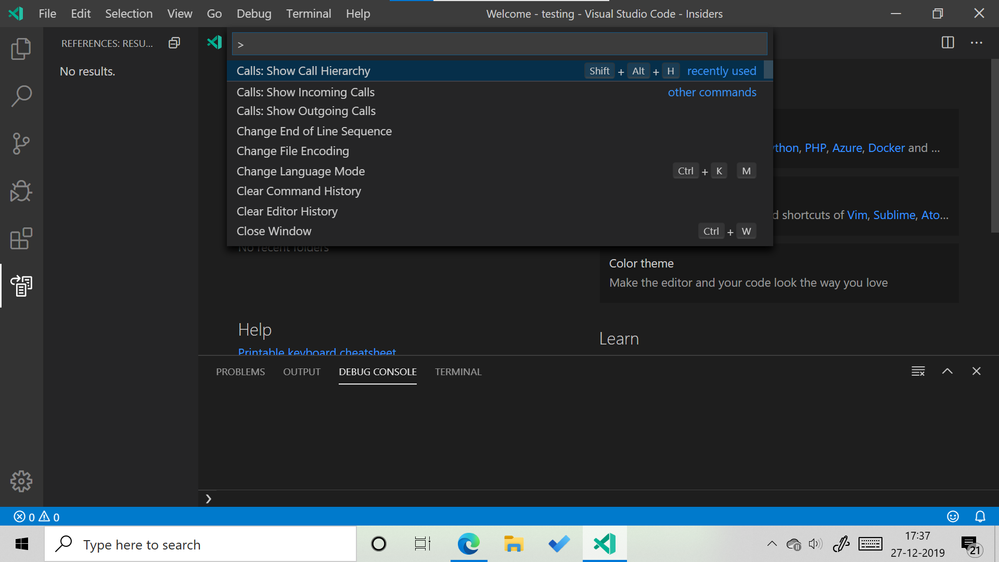This screenshot has height=562, width=999.
Task: Open the Go menu
Action: pos(214,13)
